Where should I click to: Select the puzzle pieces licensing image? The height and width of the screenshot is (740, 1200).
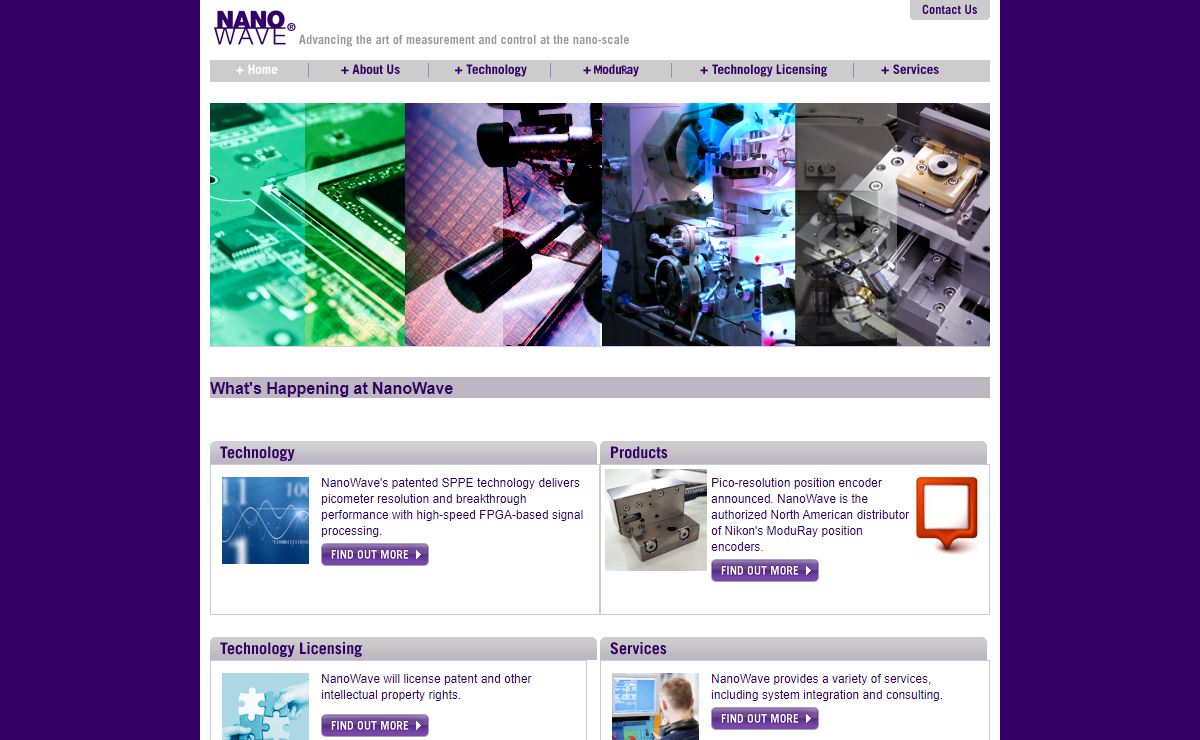point(265,706)
